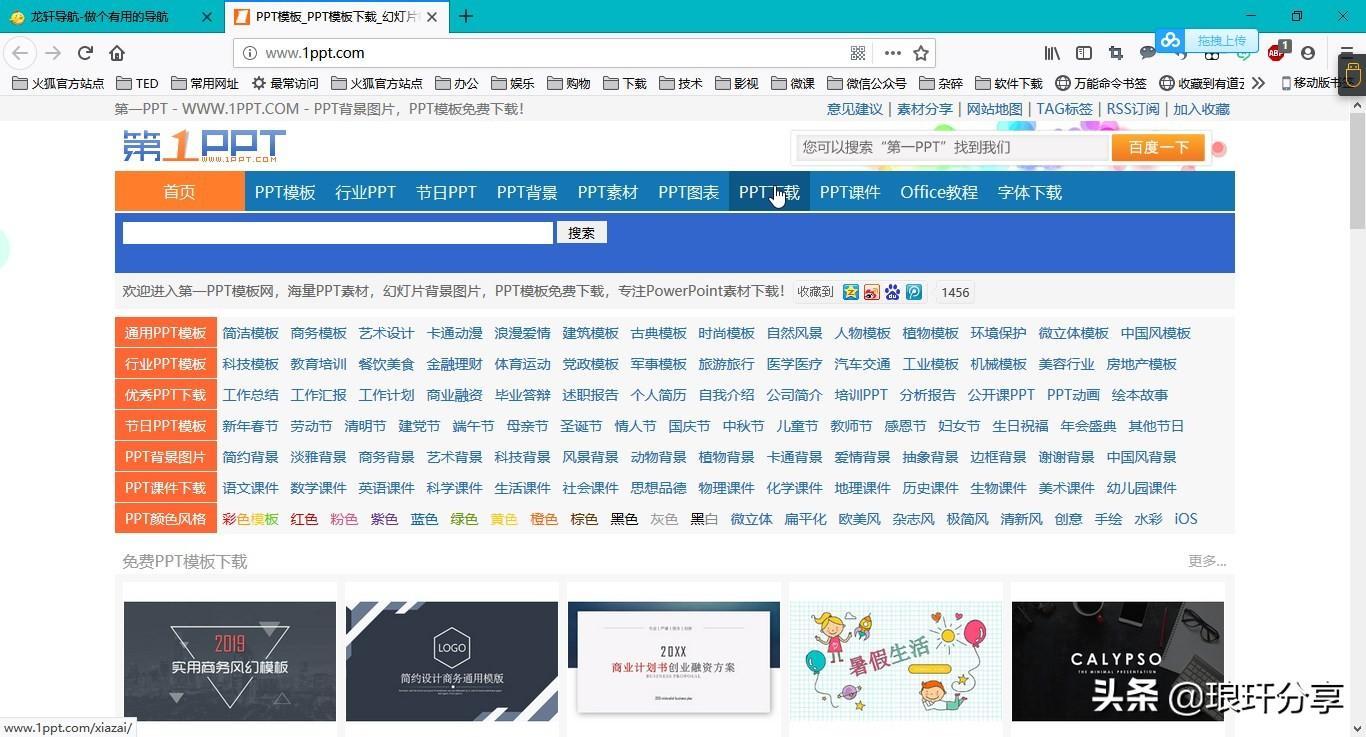Click the 第1PPT site logo
The image size is (1366, 737).
pyautogui.click(x=204, y=146)
